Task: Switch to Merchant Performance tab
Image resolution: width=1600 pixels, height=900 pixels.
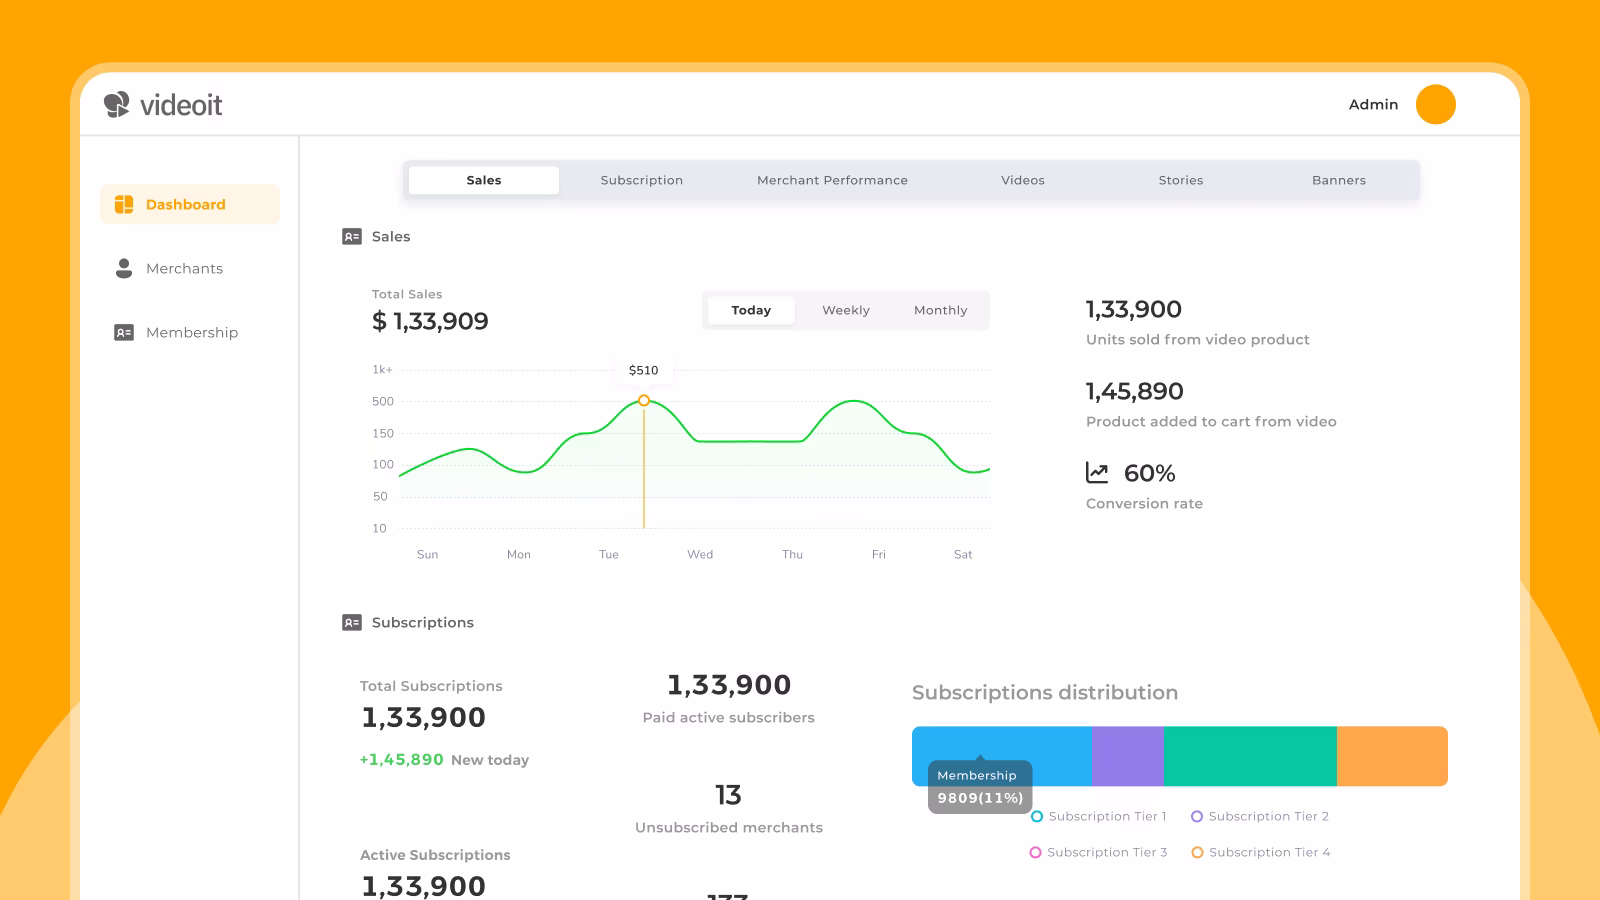Action: tap(832, 180)
